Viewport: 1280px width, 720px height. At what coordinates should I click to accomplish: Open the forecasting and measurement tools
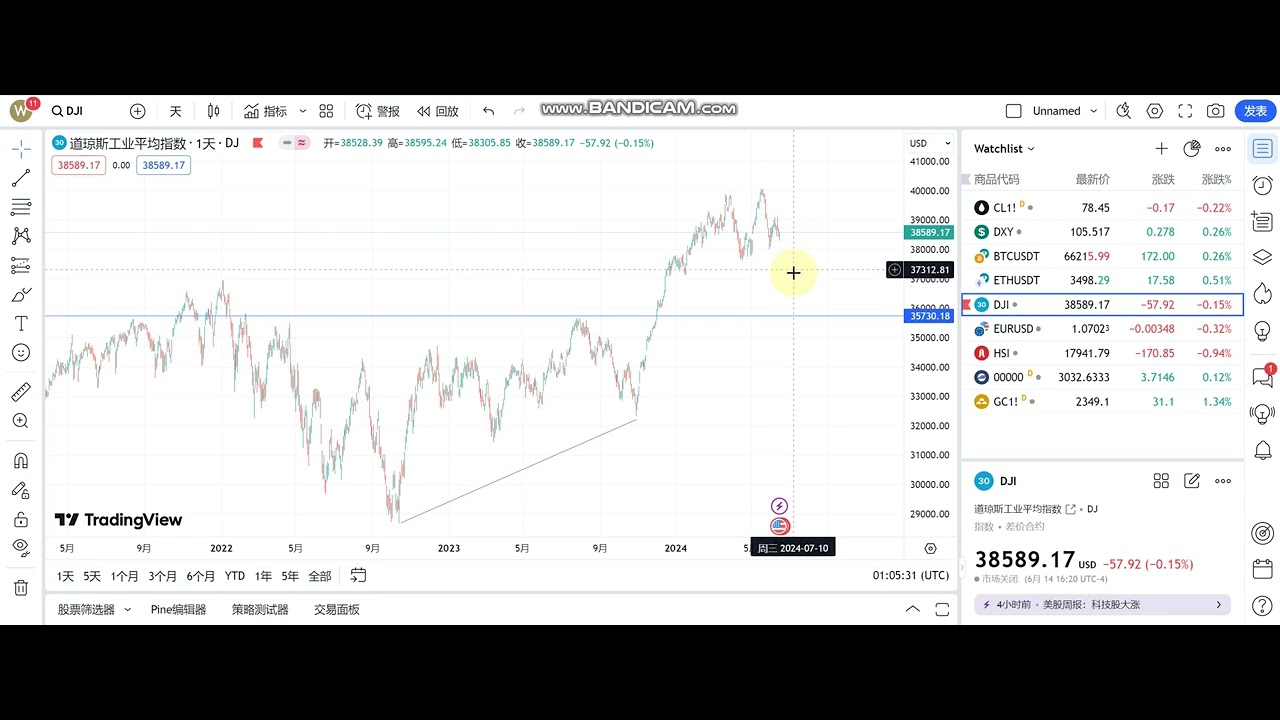click(21, 265)
